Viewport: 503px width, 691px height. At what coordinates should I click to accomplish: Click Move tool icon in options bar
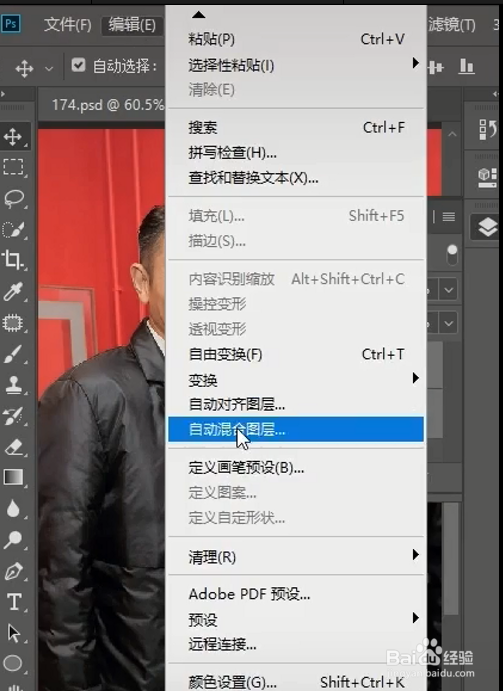point(24,68)
